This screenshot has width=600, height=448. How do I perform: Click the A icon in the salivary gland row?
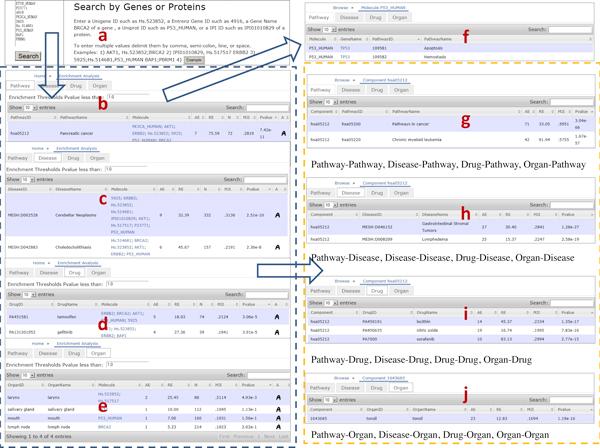point(278,409)
